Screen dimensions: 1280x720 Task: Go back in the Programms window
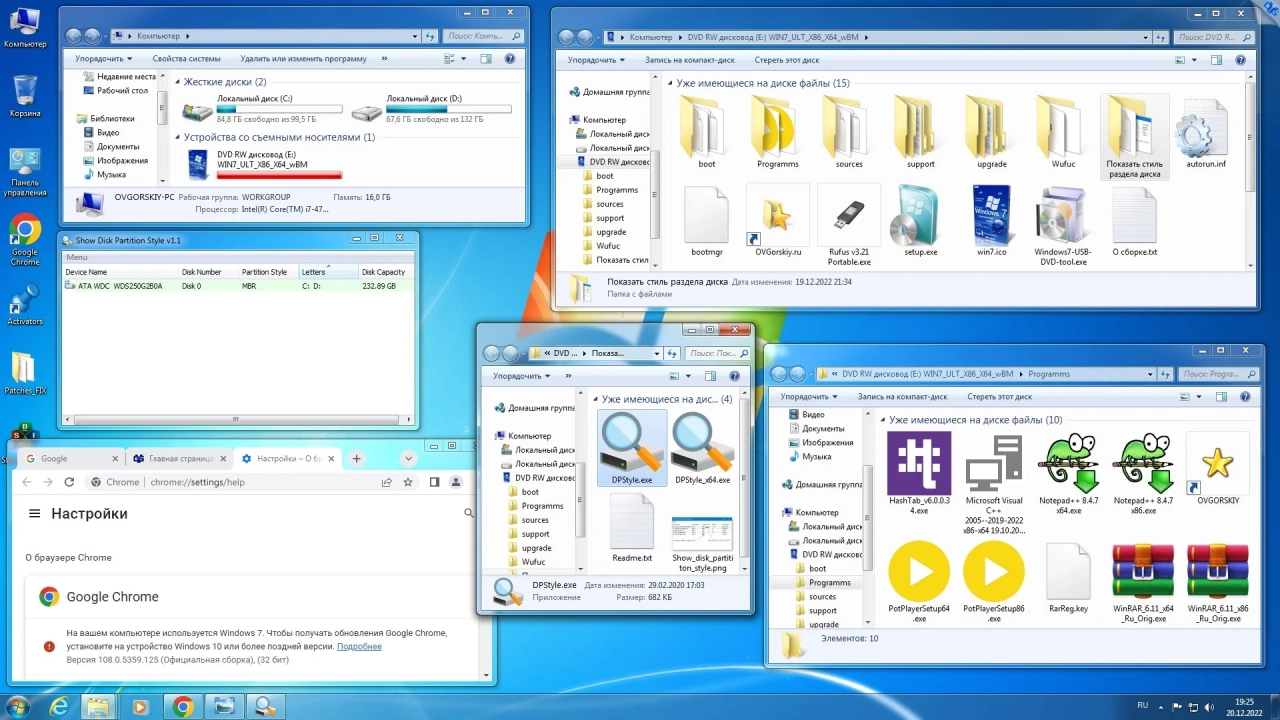click(x=781, y=374)
